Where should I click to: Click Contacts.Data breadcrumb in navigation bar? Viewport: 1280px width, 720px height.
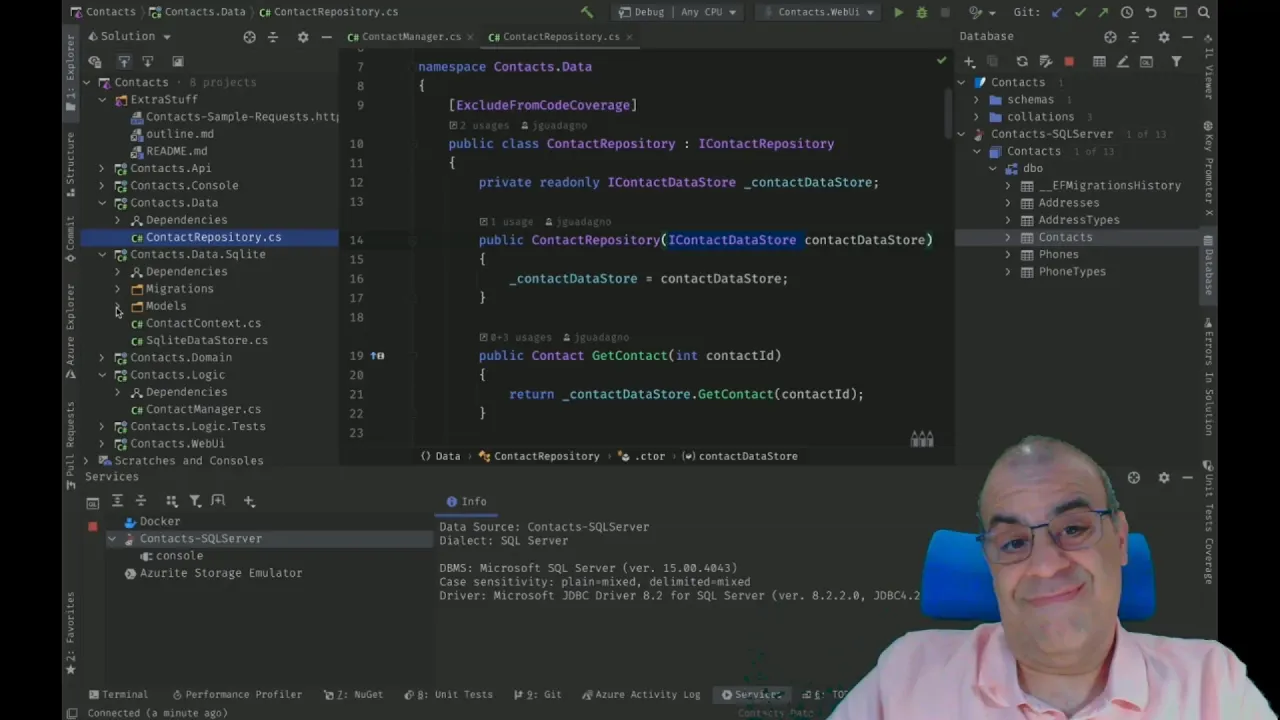(198, 12)
